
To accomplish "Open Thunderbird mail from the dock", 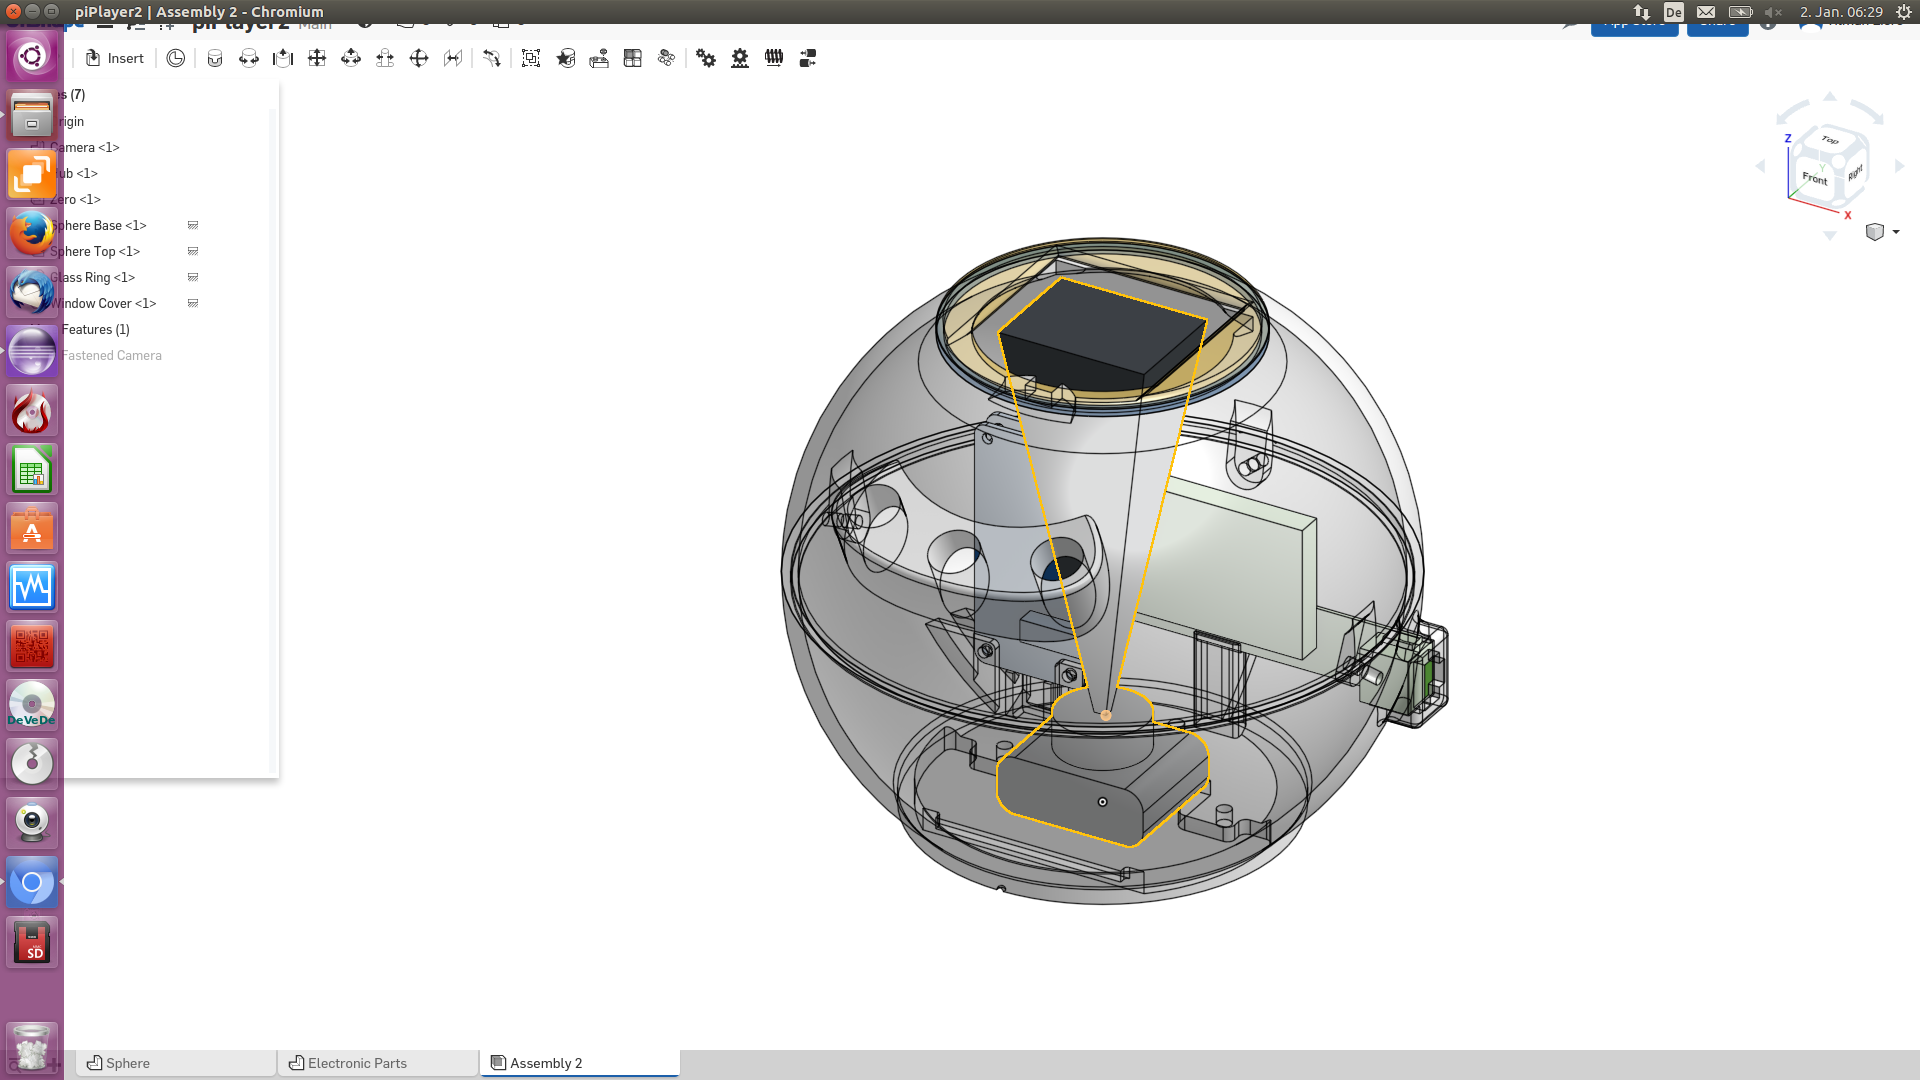I will click(32, 292).
